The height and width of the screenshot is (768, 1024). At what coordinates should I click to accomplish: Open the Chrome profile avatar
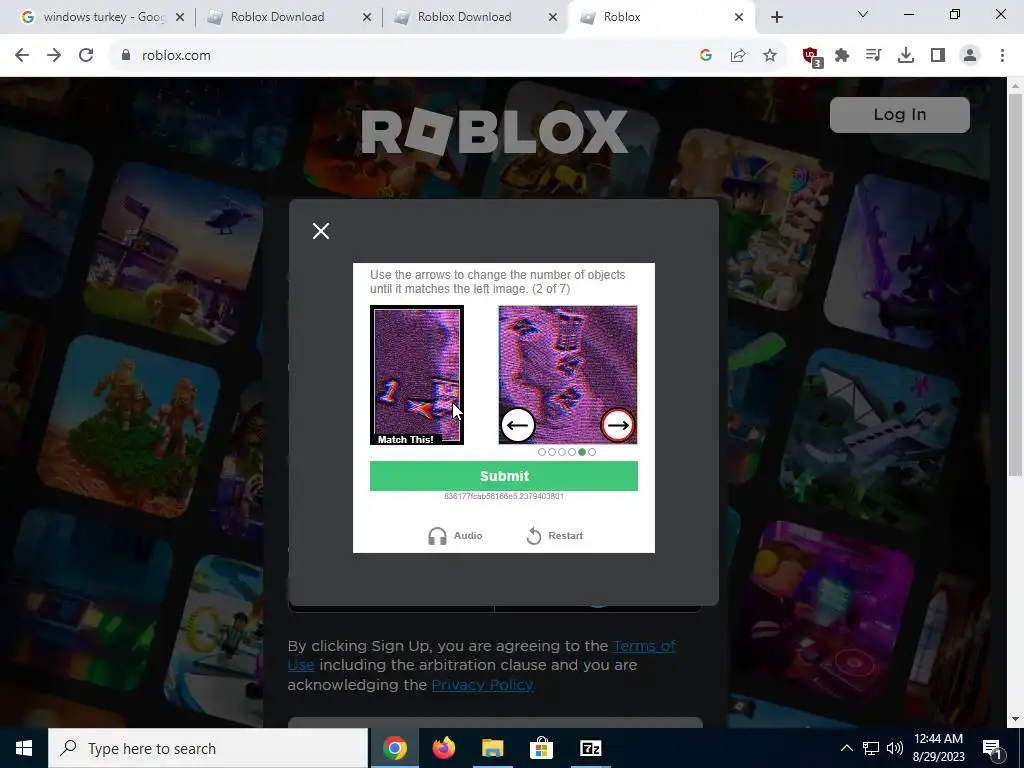(x=970, y=56)
